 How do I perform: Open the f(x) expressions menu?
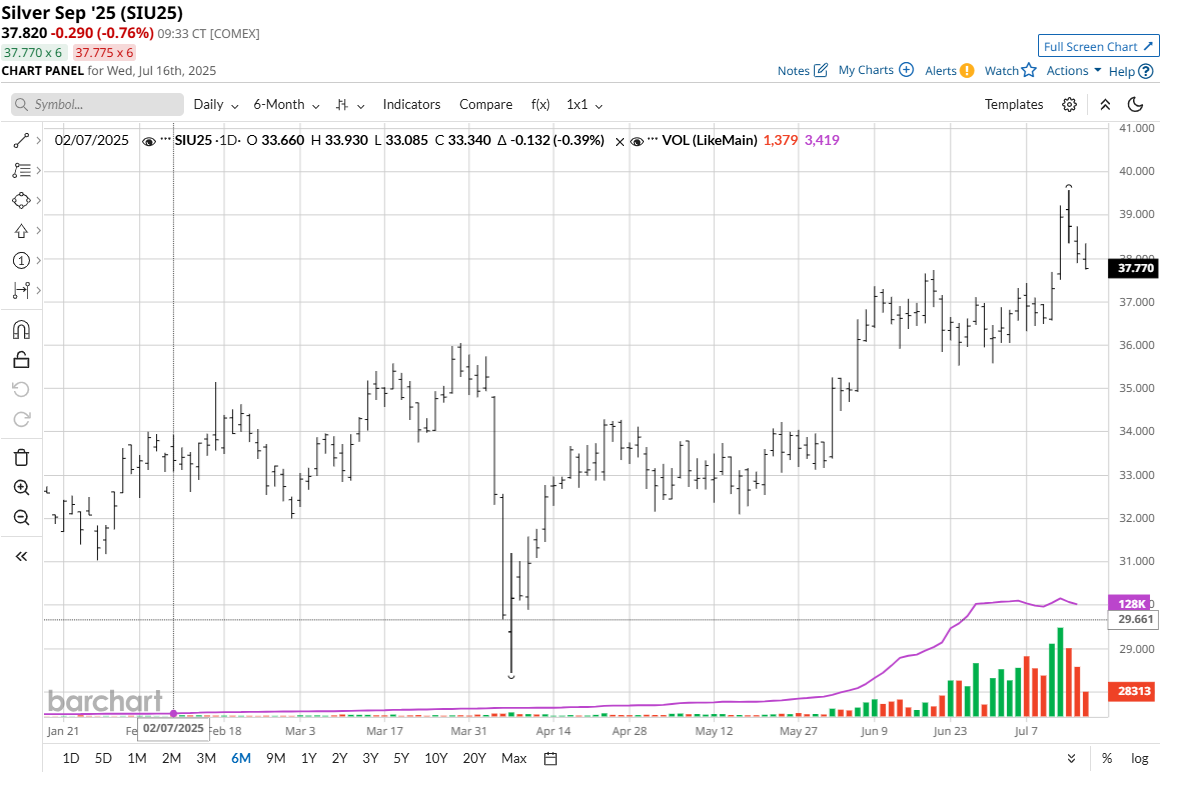point(541,104)
